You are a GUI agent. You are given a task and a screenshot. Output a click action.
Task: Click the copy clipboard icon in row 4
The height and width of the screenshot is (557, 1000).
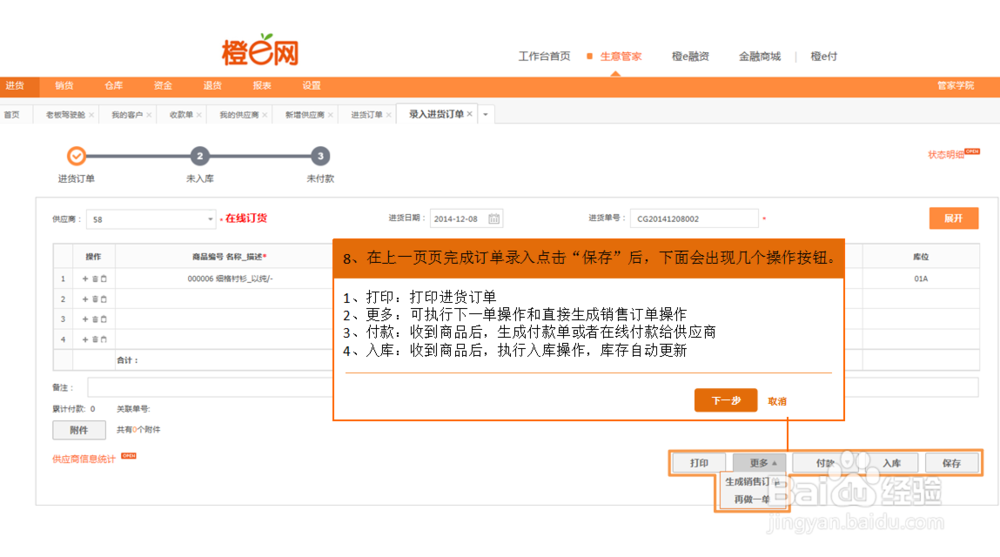point(104,339)
